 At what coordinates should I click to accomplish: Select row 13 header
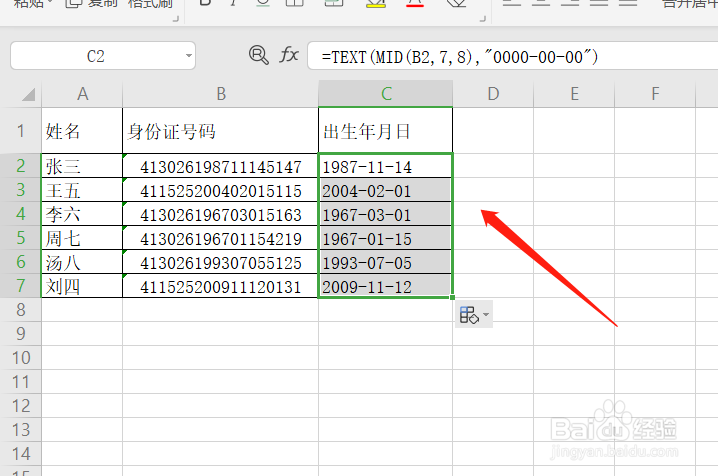pyautogui.click(x=21, y=430)
